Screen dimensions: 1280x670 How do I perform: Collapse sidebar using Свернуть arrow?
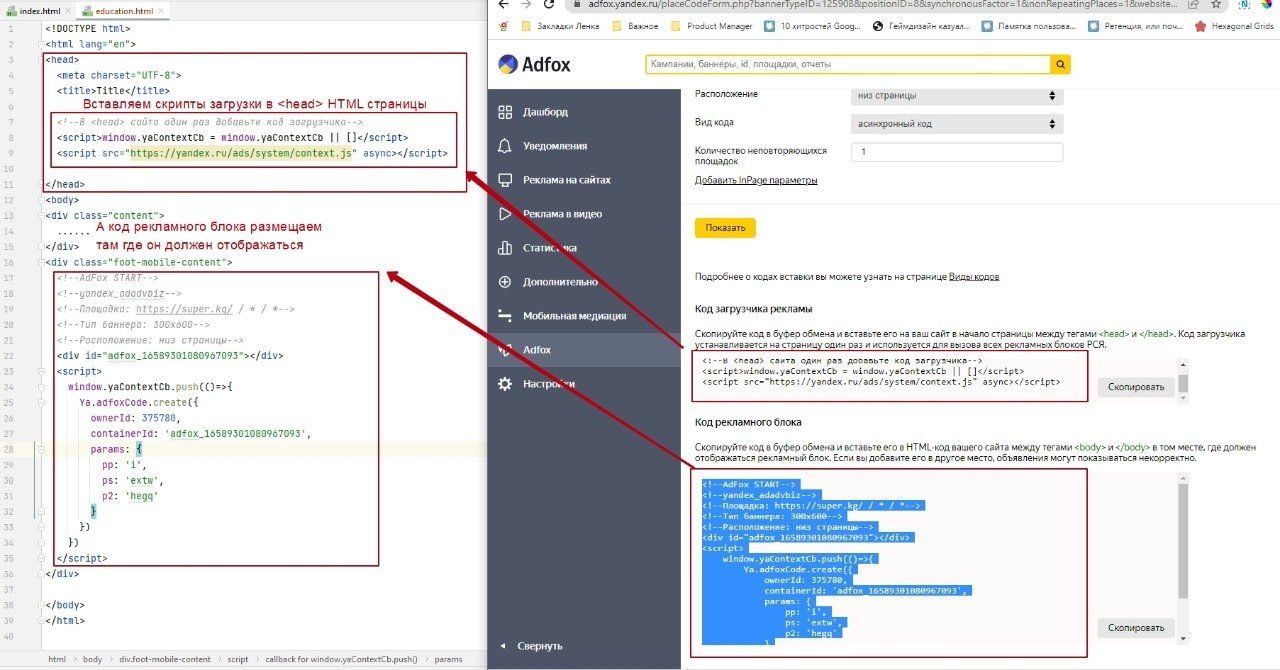(503, 646)
